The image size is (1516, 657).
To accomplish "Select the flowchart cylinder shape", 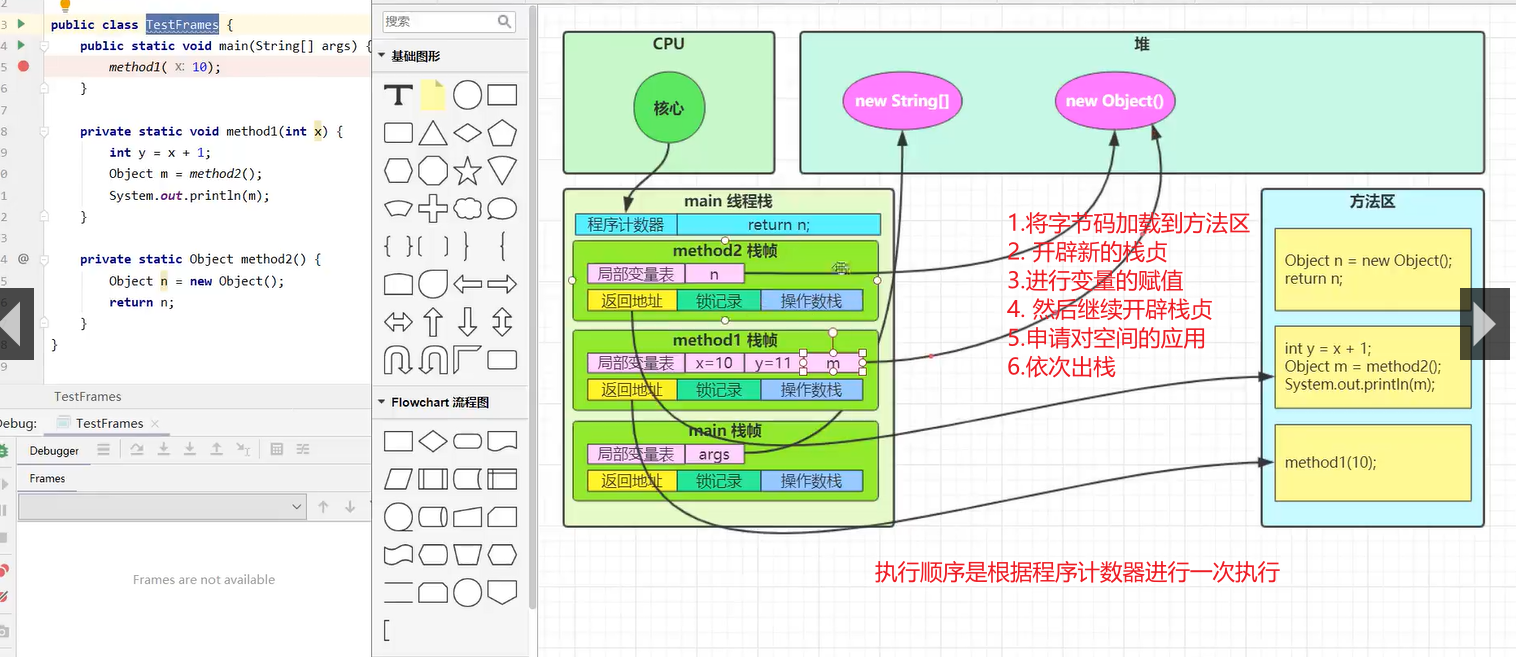I will click(433, 517).
